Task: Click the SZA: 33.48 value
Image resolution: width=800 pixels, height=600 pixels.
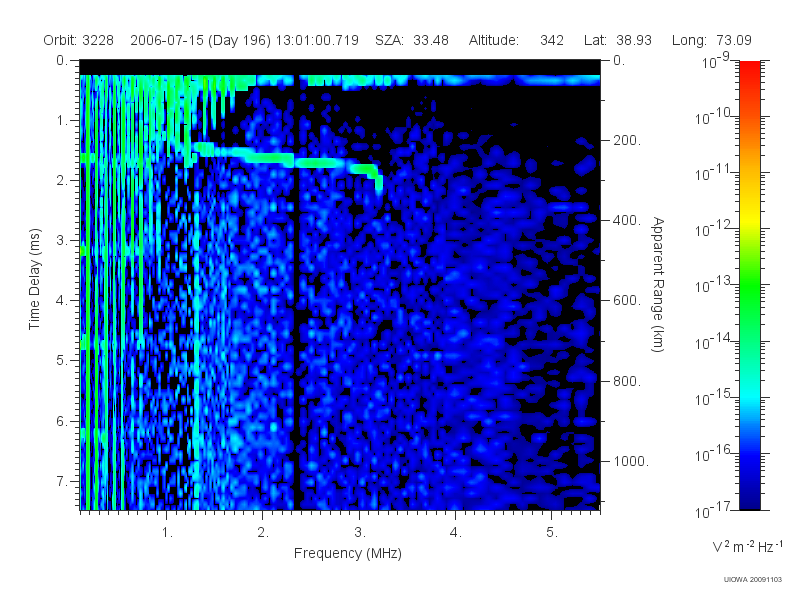Action: pos(412,40)
